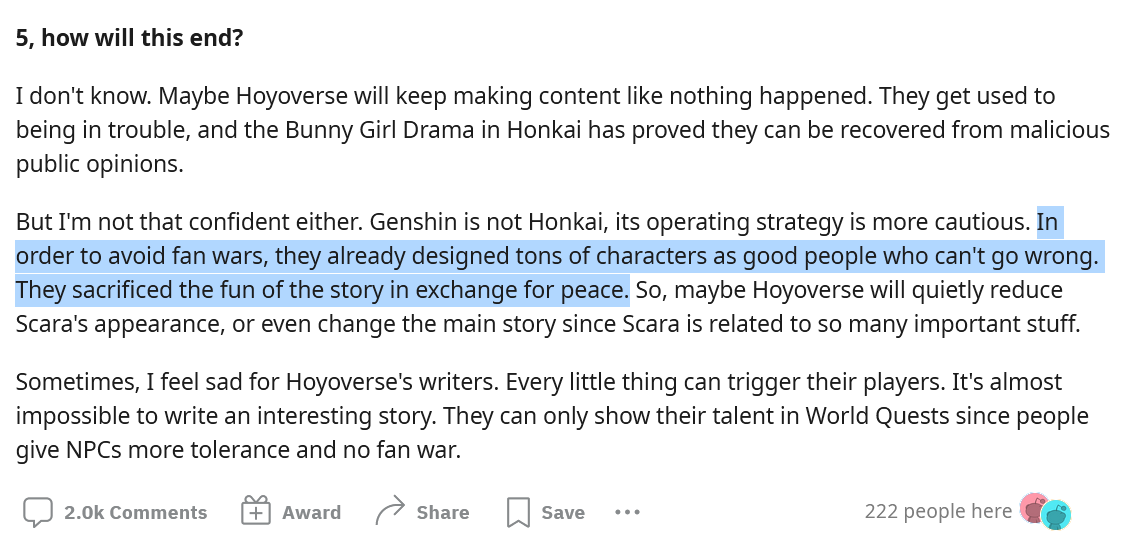Click the speech bubble comments icon
The image size is (1125, 547).
coord(38,512)
